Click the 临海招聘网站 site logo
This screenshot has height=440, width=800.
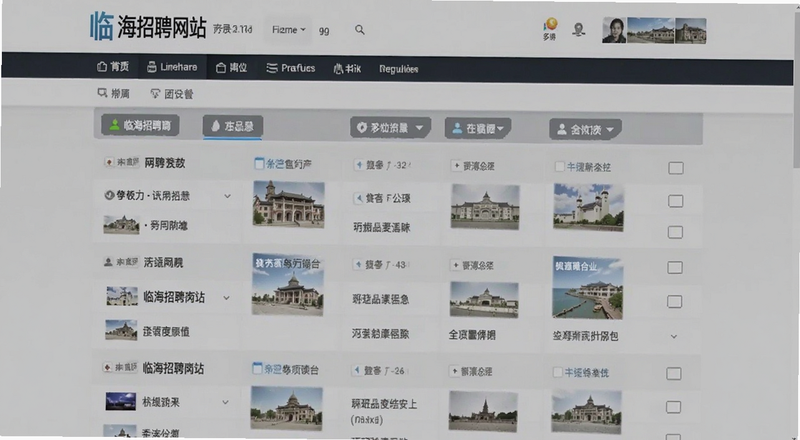click(148, 28)
